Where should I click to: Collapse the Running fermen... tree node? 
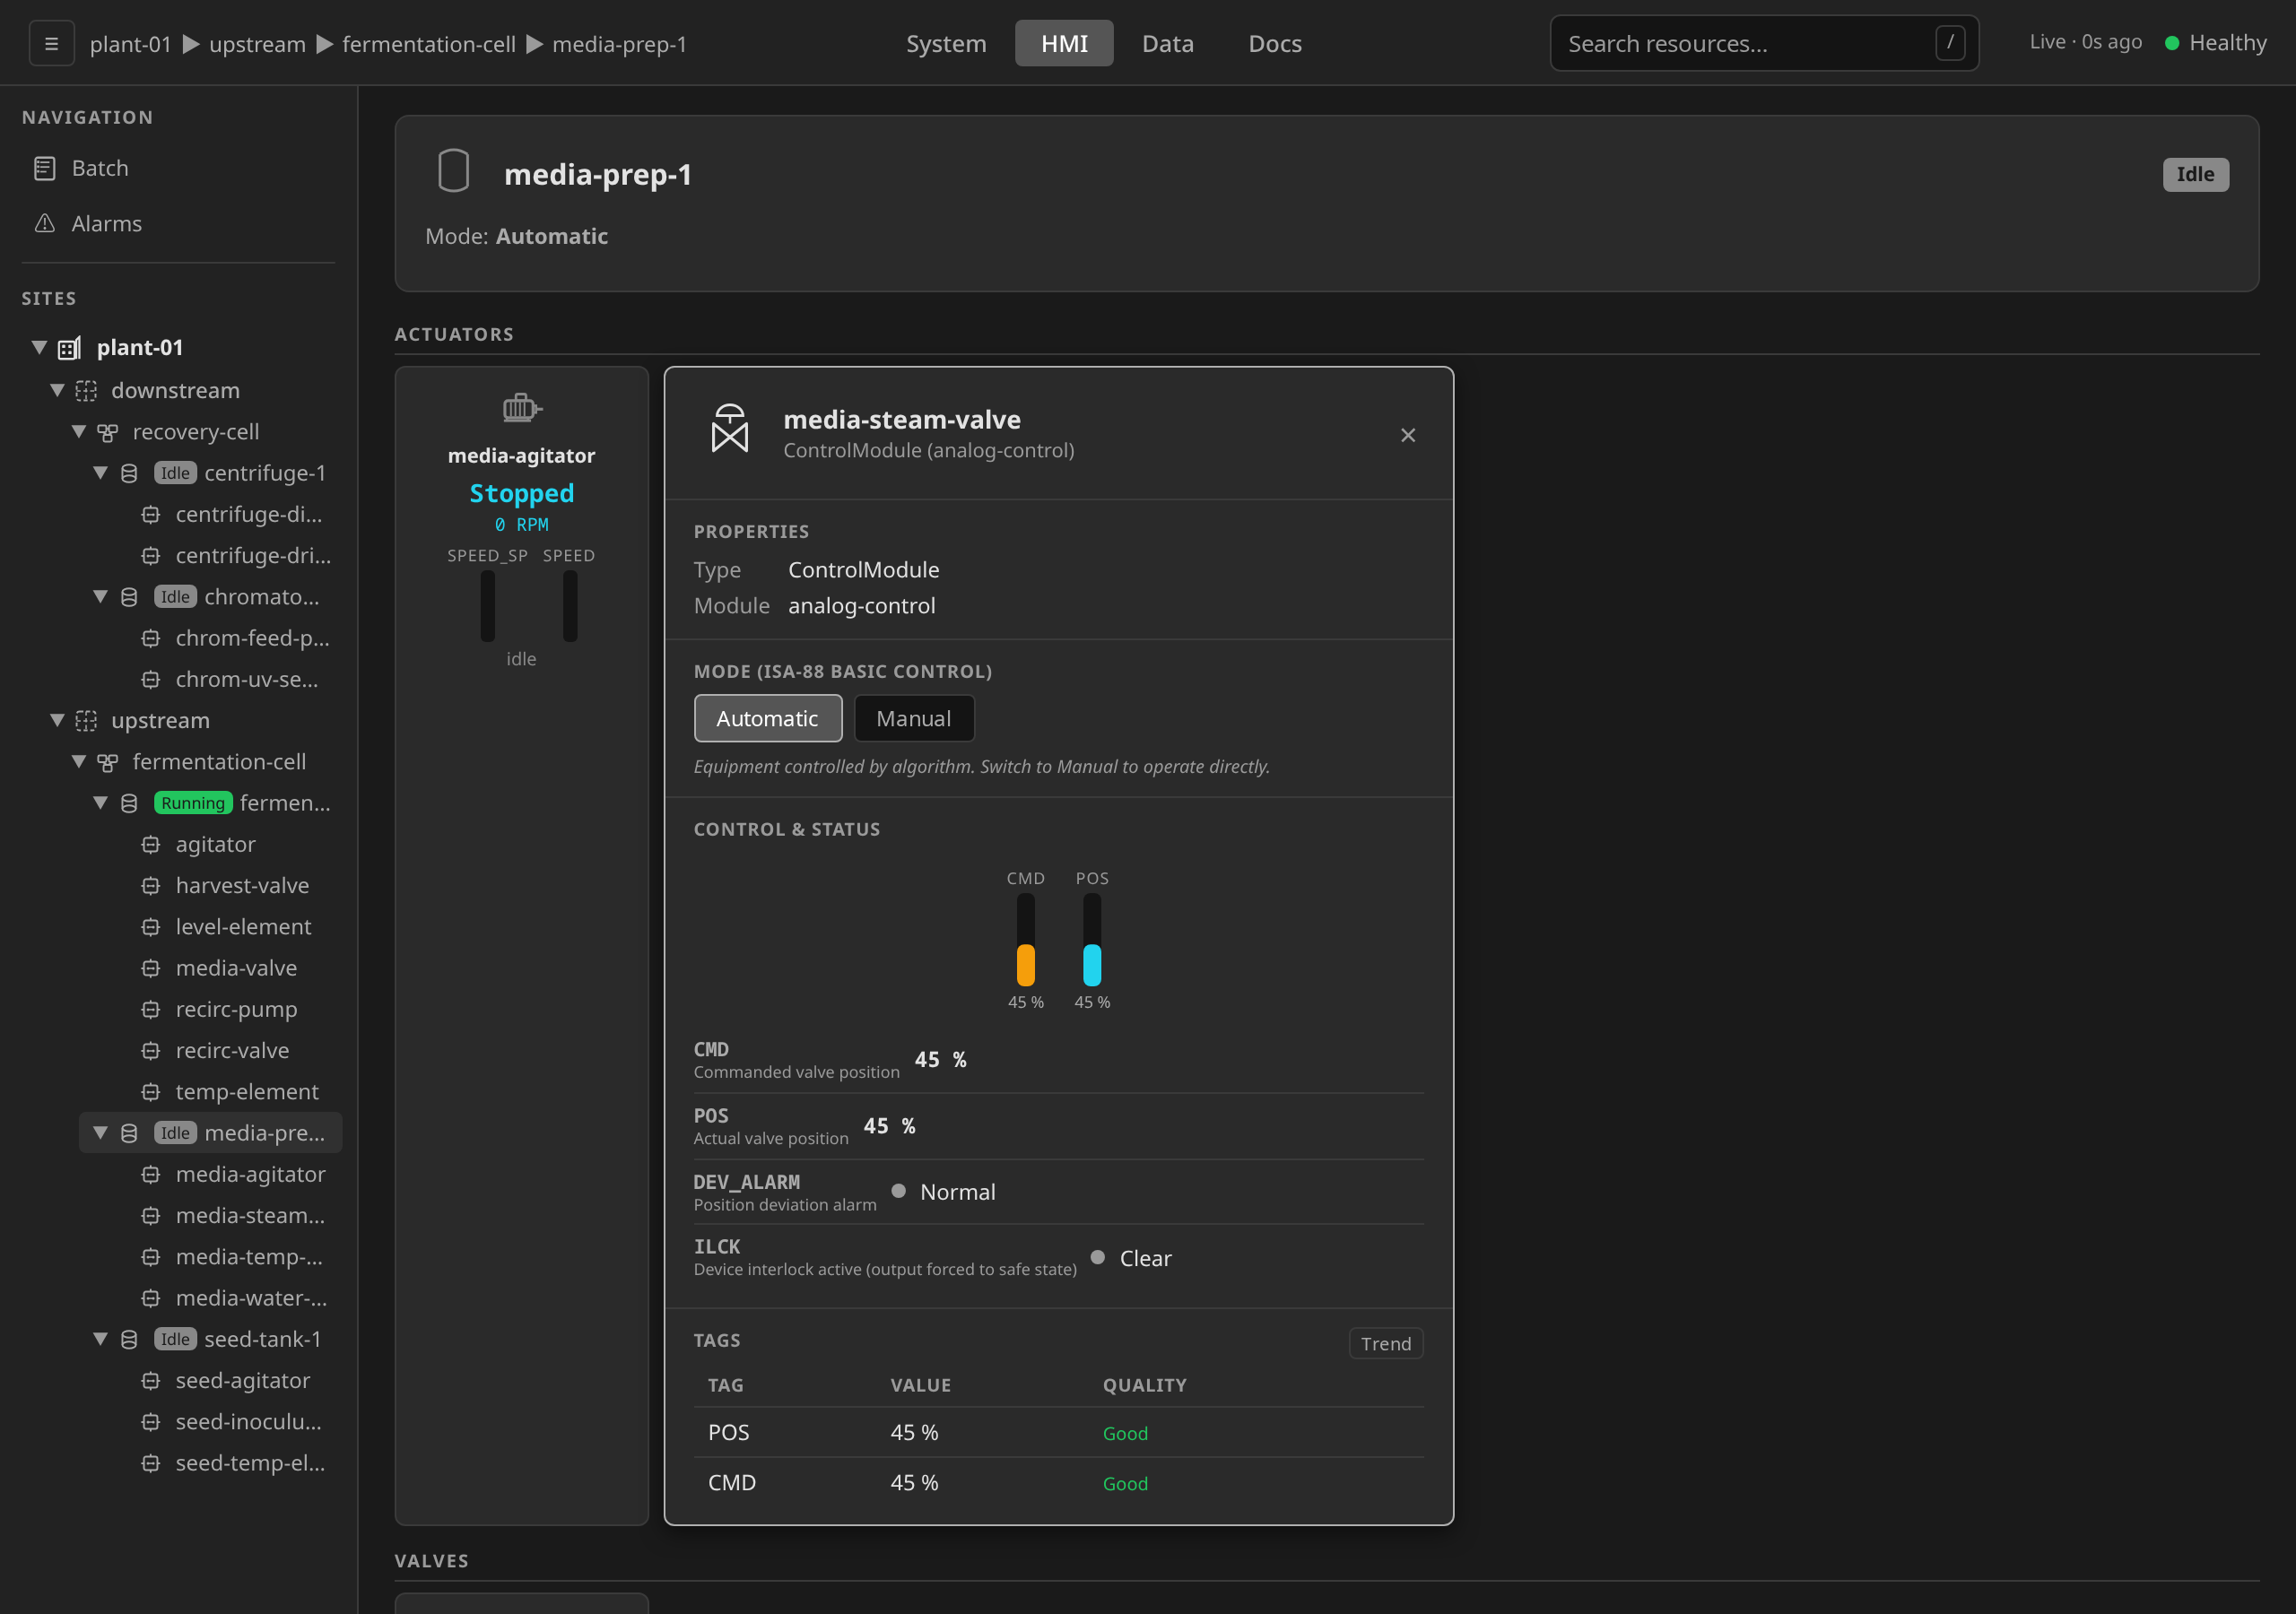(101, 803)
